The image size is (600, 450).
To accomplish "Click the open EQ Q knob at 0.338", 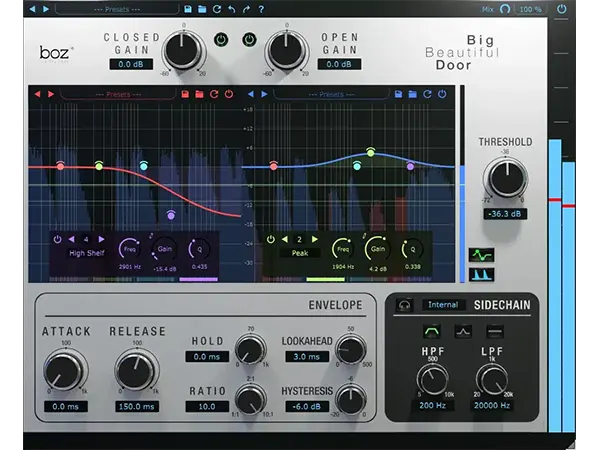I will tap(412, 249).
